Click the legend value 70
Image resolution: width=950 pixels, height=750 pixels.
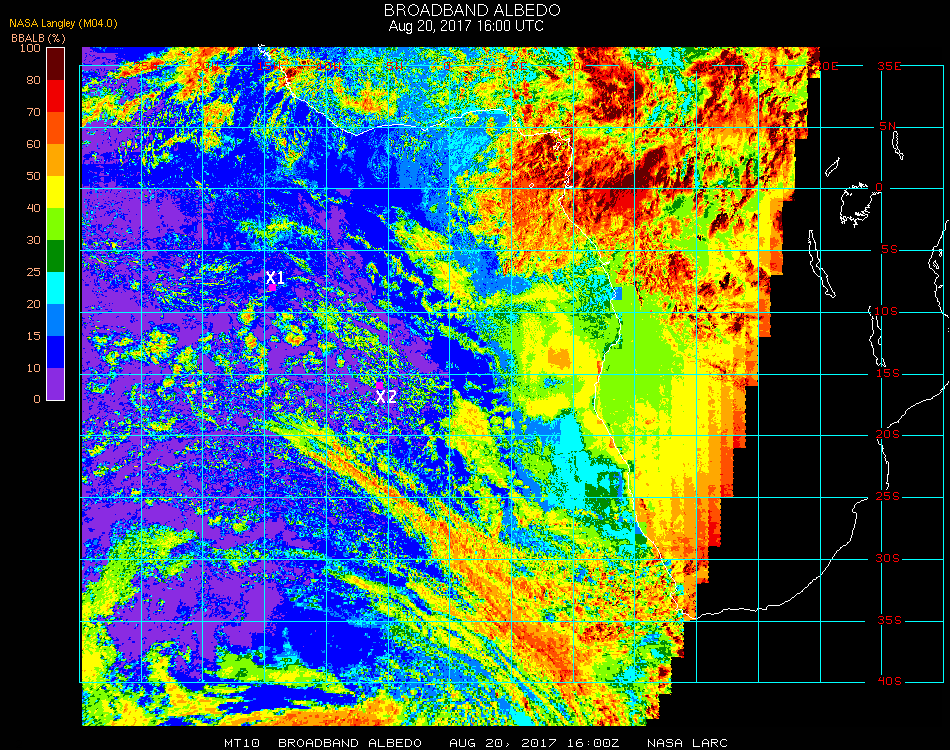pyautogui.click(x=33, y=112)
